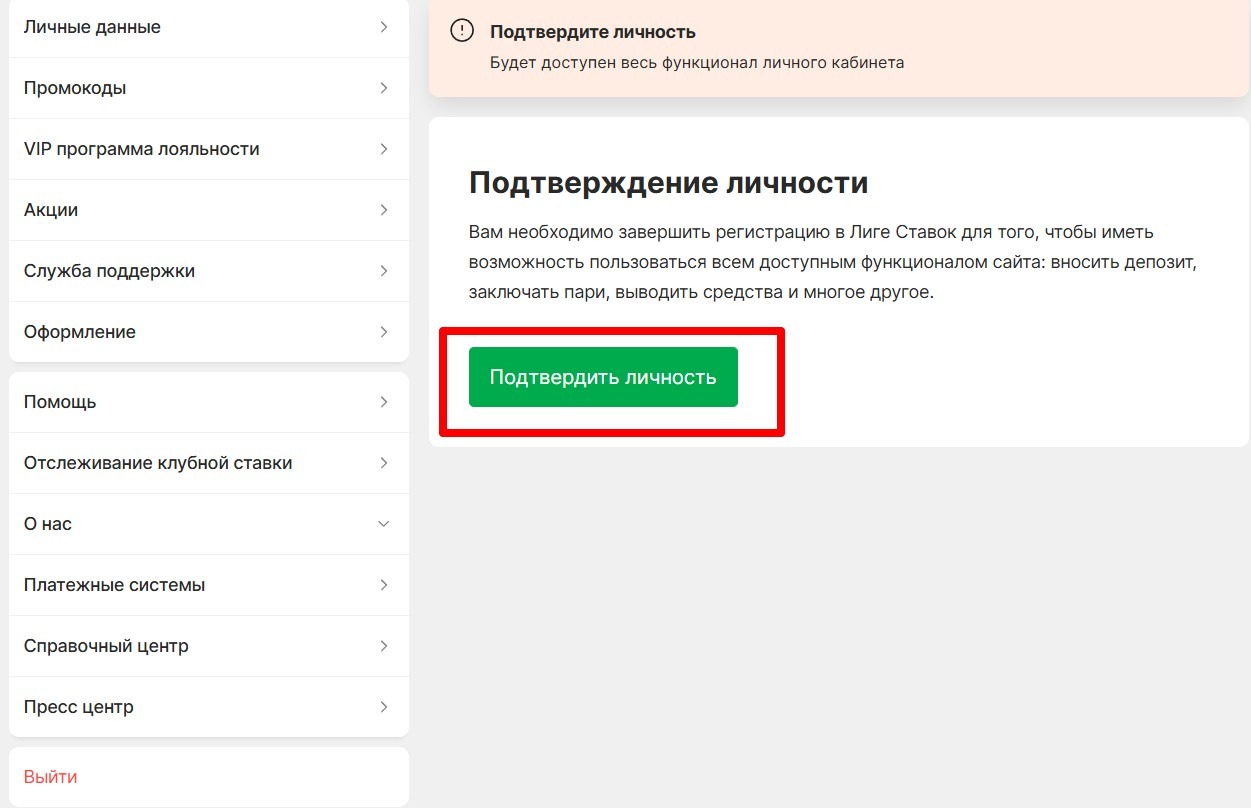1251x808 pixels.
Task: Log out via Выйти link
Action: coord(50,776)
